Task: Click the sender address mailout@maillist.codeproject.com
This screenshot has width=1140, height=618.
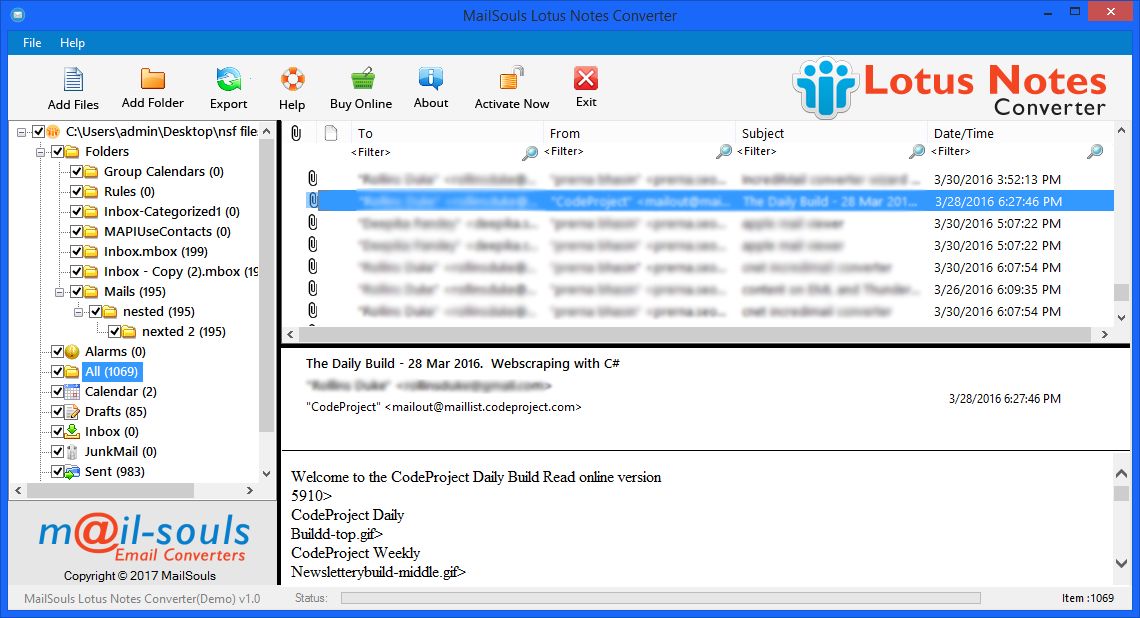Action: click(483, 407)
